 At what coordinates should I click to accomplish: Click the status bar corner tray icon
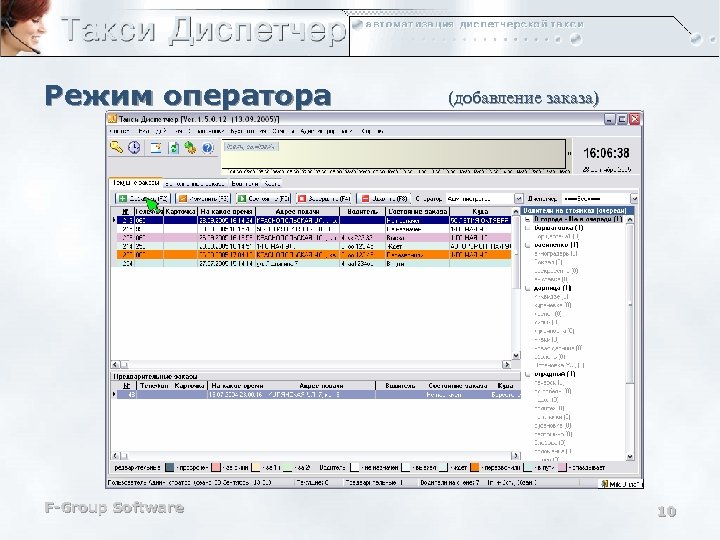(605, 484)
